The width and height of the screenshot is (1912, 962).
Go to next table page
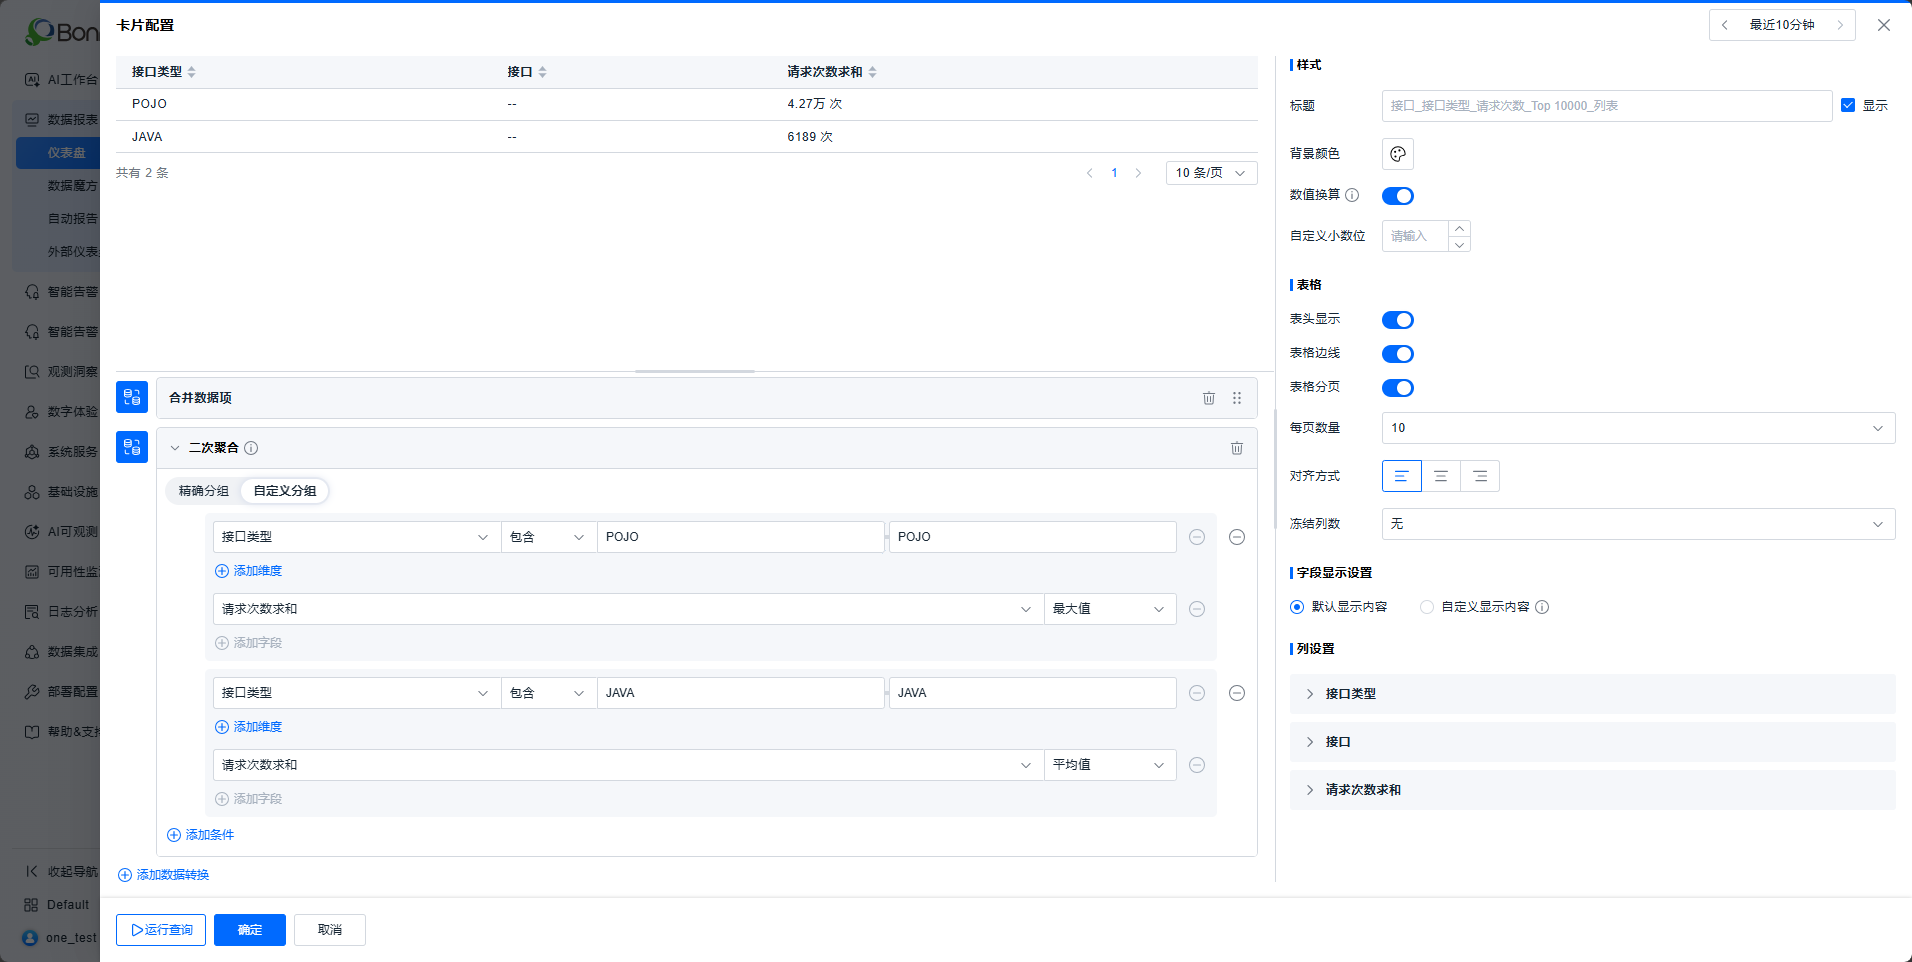point(1138,173)
